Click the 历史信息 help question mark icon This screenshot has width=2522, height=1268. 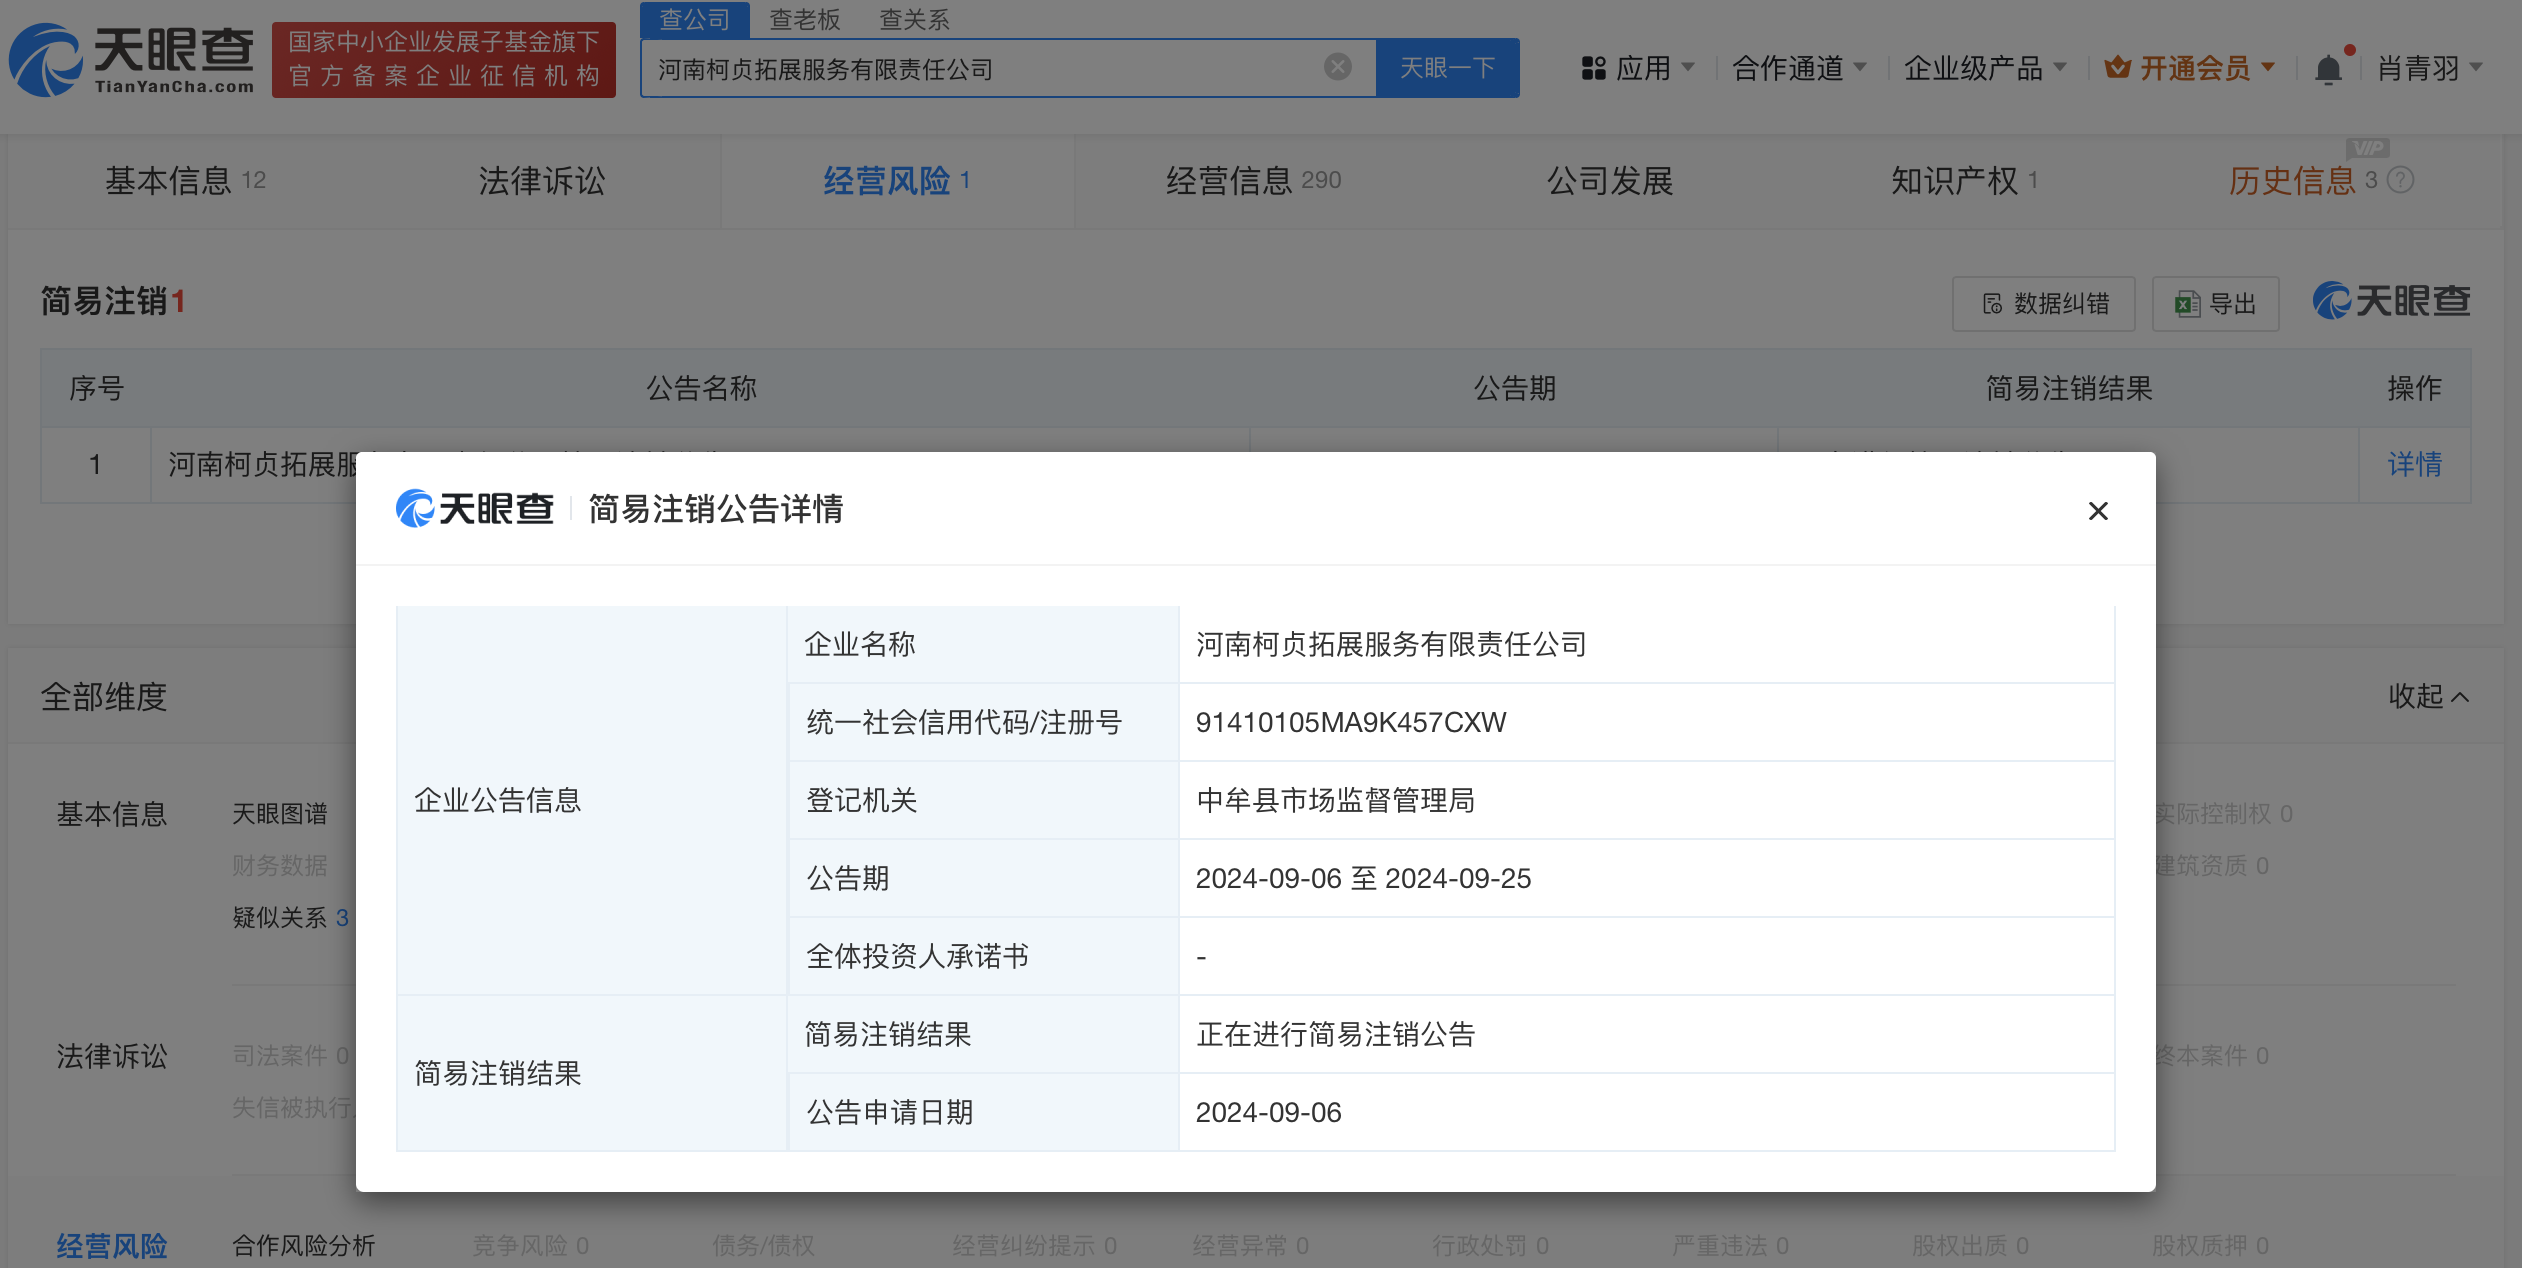click(2400, 180)
